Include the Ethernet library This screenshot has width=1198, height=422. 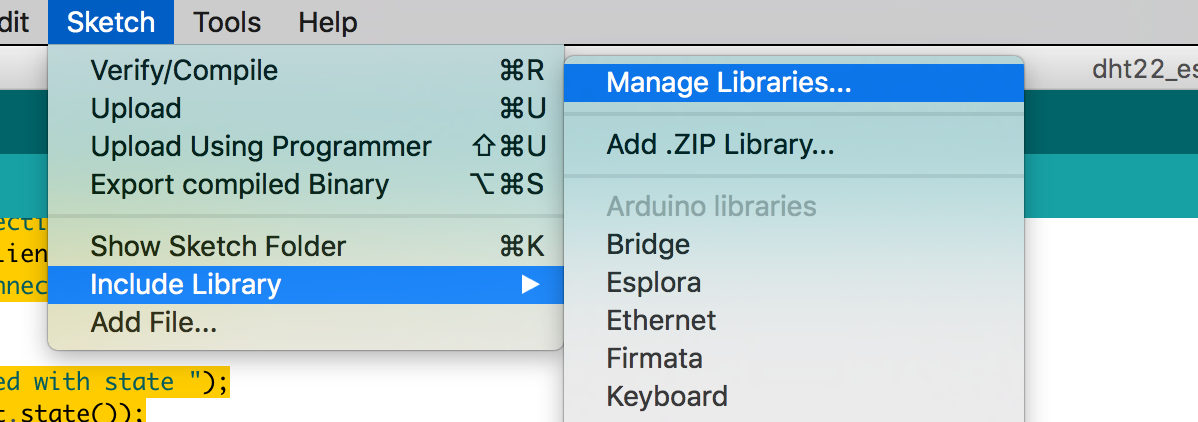pyautogui.click(x=661, y=320)
